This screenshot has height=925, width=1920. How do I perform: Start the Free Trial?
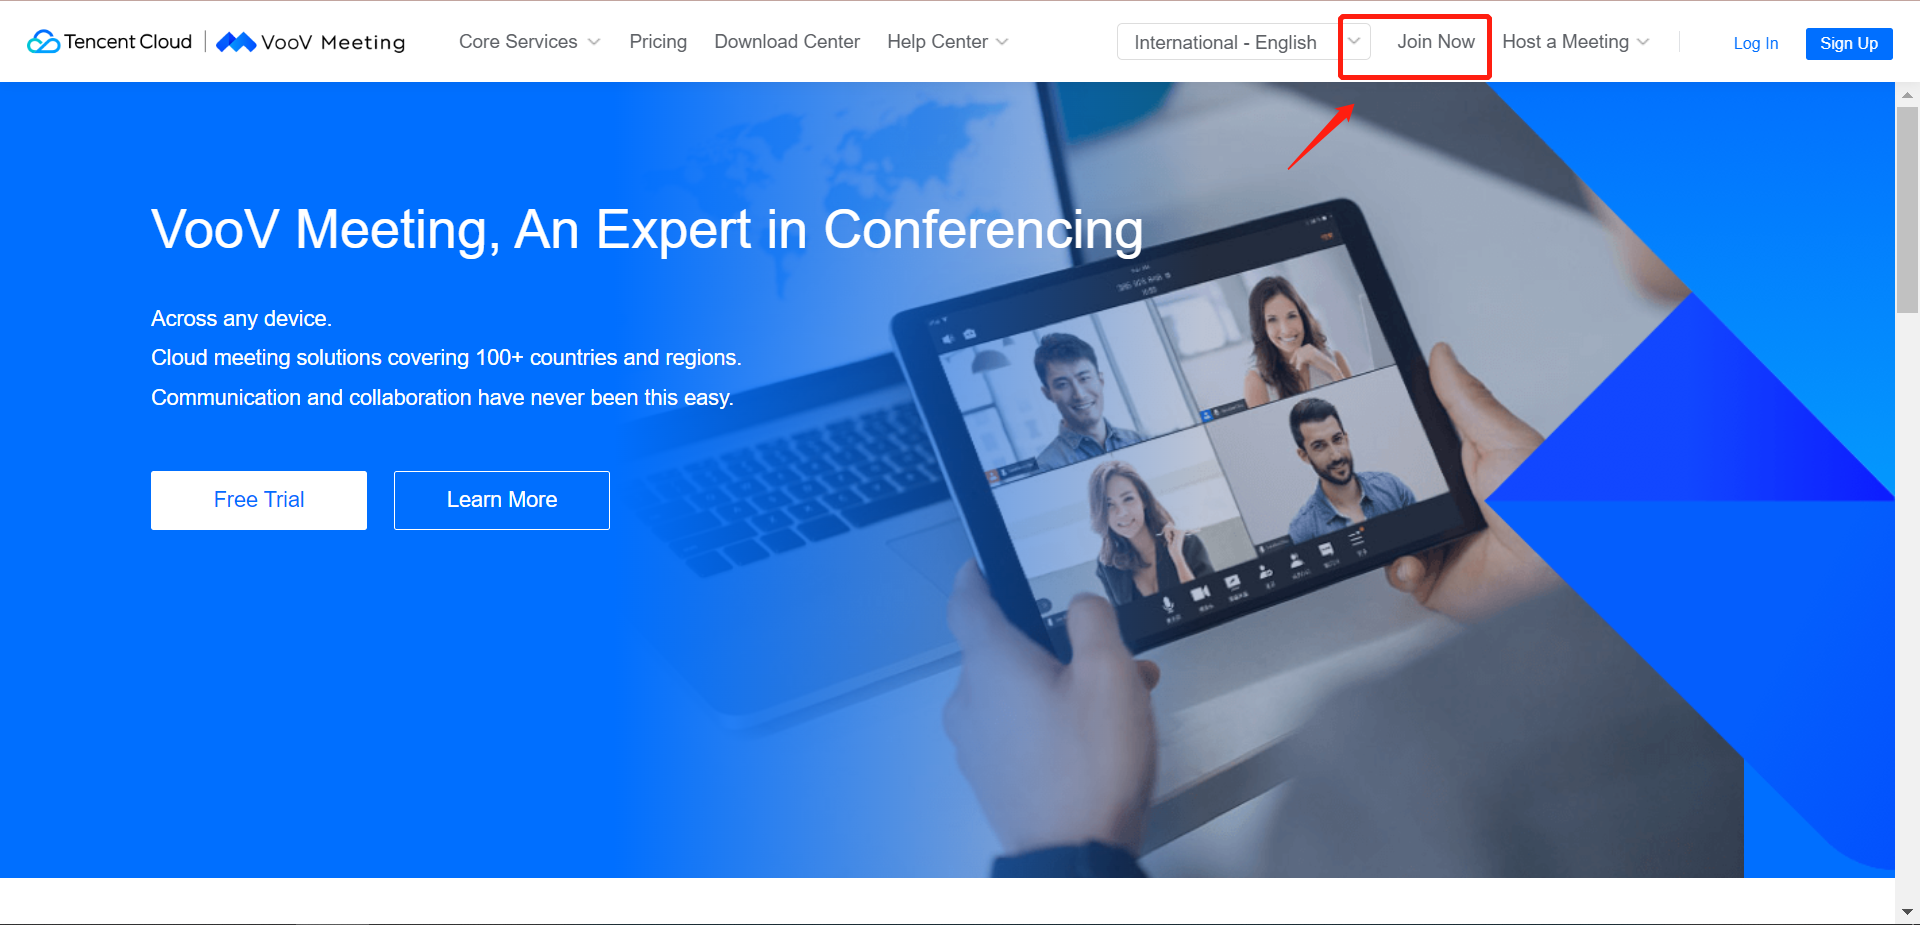[x=259, y=500]
